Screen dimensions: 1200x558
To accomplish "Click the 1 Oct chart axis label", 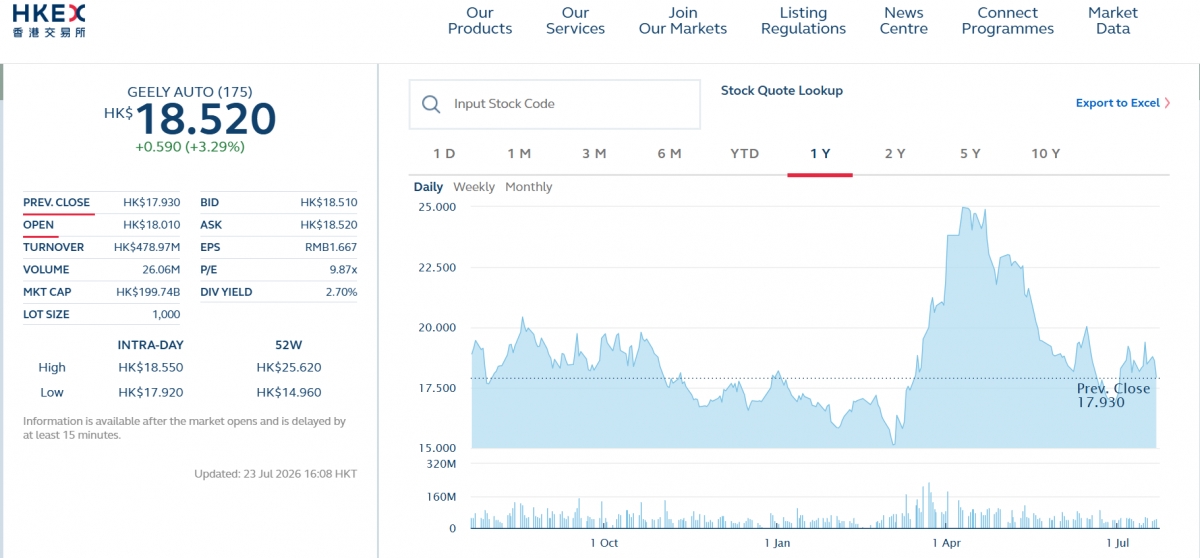I will tap(604, 543).
